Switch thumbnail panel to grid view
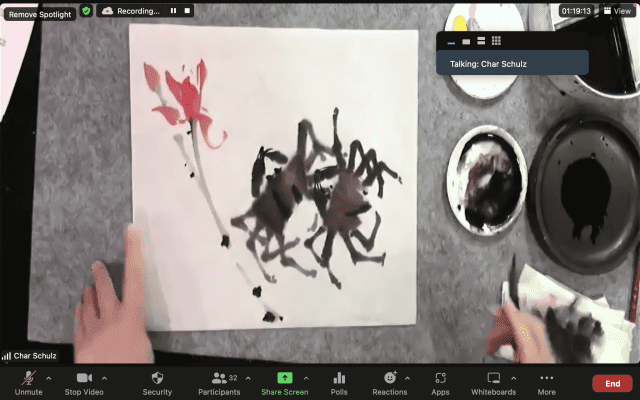 [496, 41]
